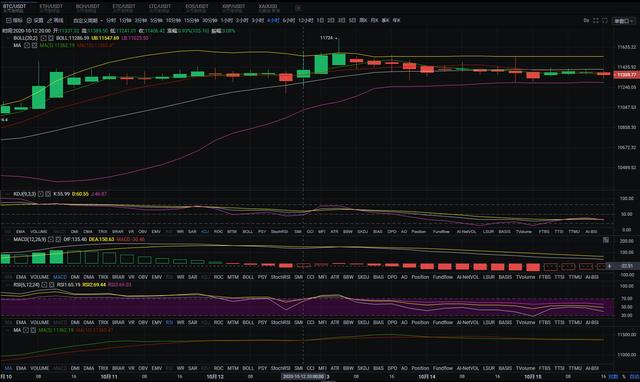
Task: Select LSUR in the KDJ panel indicator row
Action: tap(488, 231)
